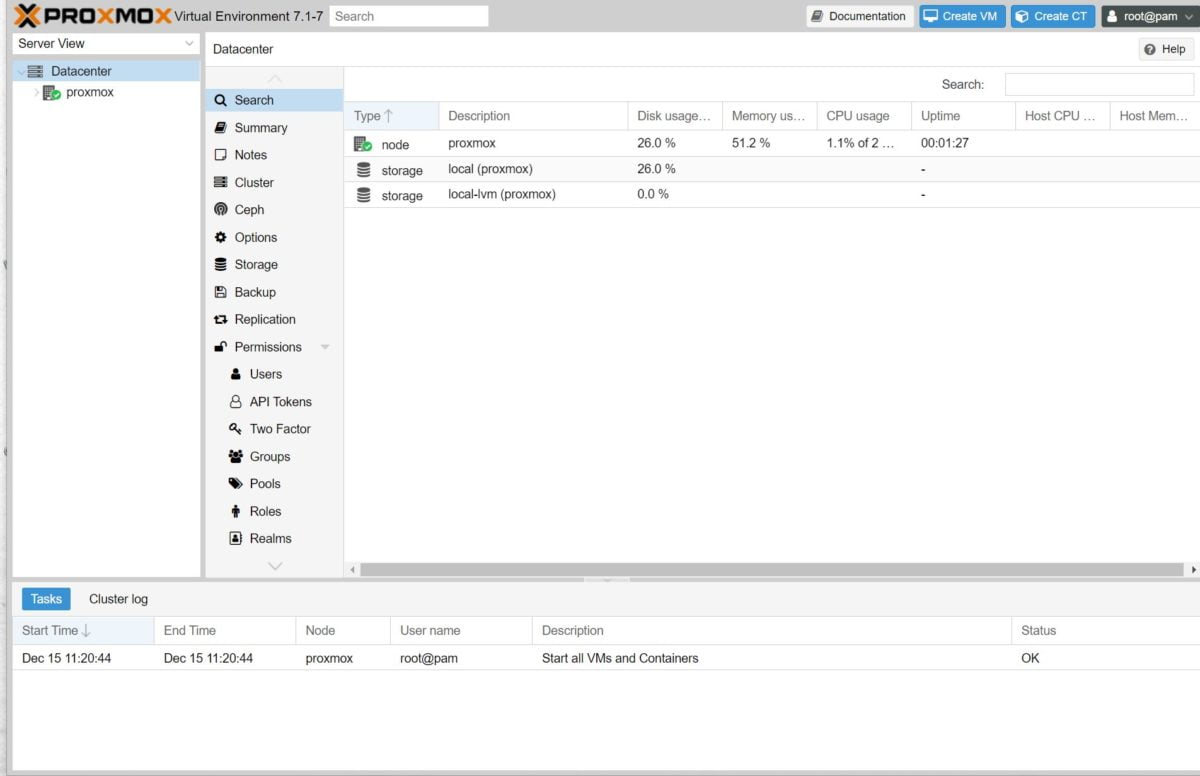
Task: Select the Tasks tab
Action: tap(45, 598)
